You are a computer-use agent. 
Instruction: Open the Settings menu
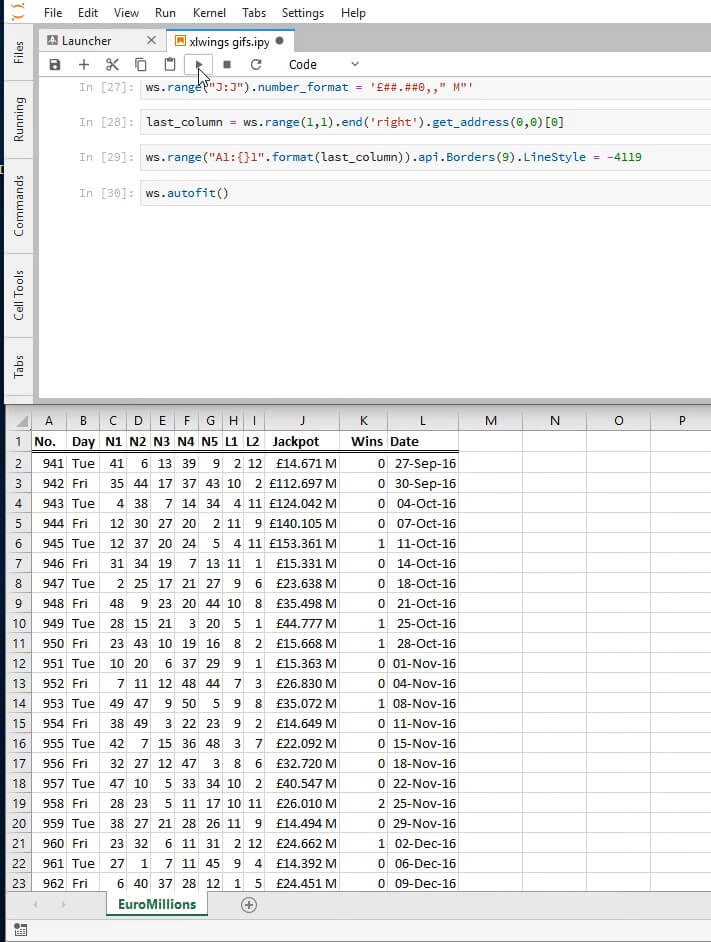point(302,13)
